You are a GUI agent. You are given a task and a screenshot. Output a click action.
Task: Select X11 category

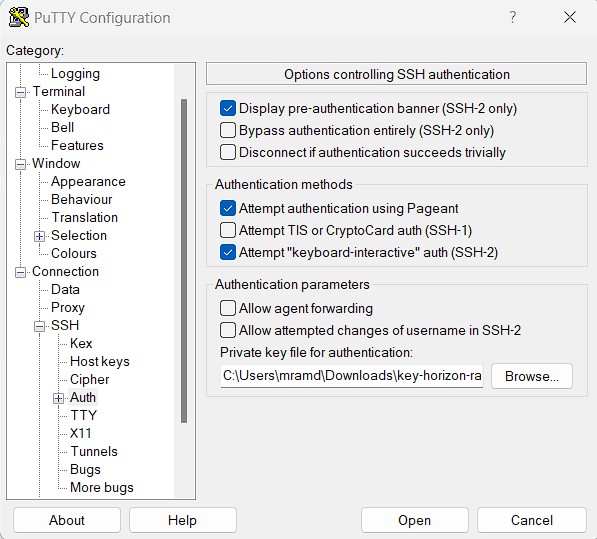(x=81, y=433)
